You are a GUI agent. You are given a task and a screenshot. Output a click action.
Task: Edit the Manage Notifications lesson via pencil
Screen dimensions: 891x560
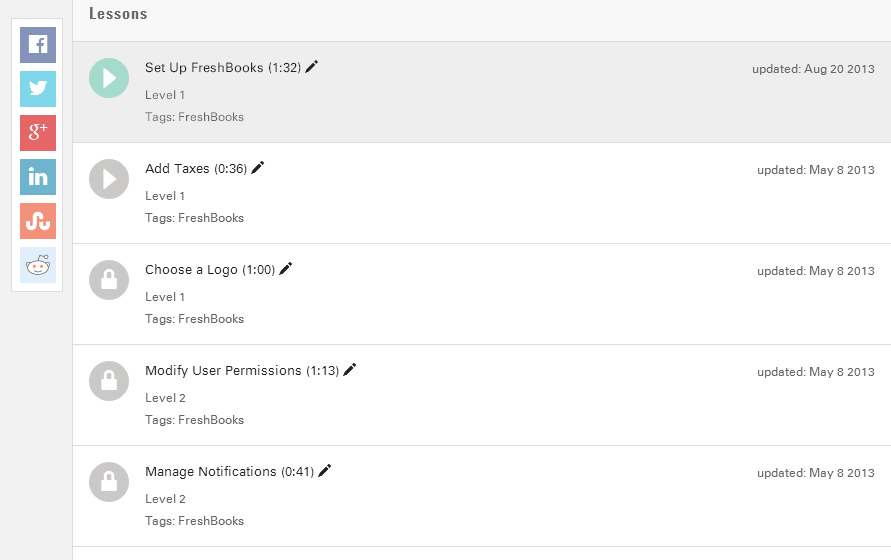point(324,471)
